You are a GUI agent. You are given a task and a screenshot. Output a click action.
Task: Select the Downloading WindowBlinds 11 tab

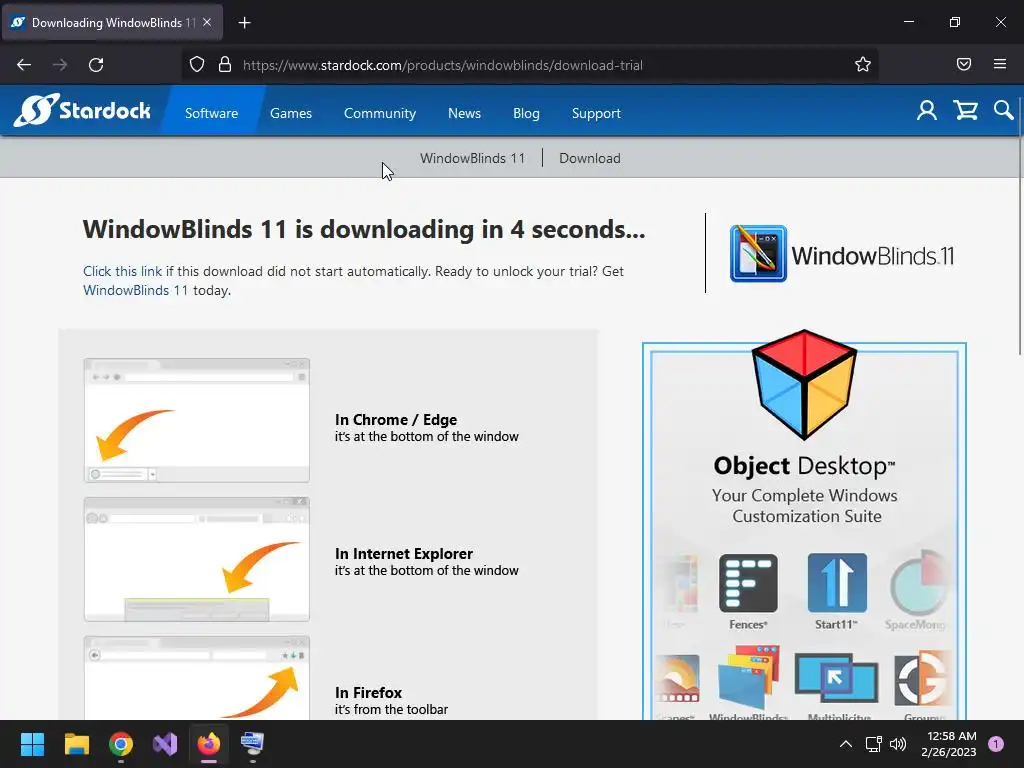click(x=112, y=23)
